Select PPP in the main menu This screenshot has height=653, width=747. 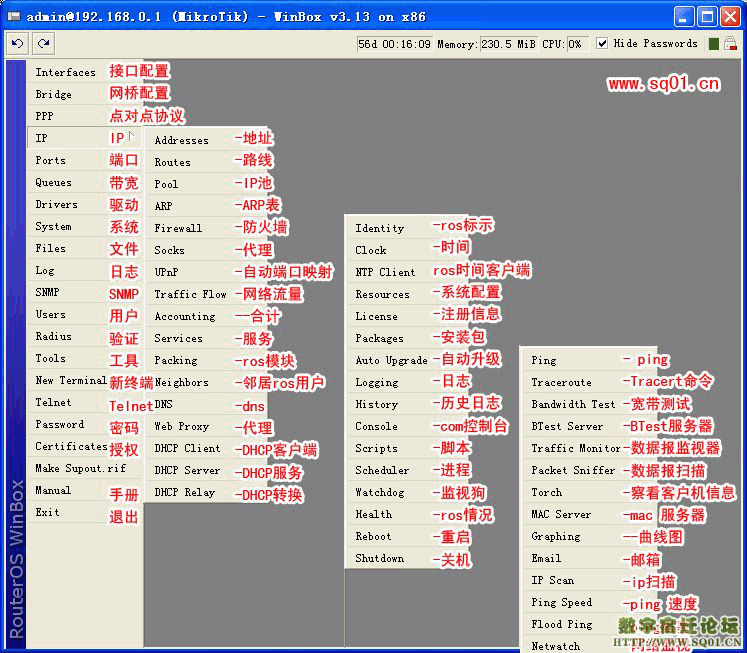(x=85, y=116)
